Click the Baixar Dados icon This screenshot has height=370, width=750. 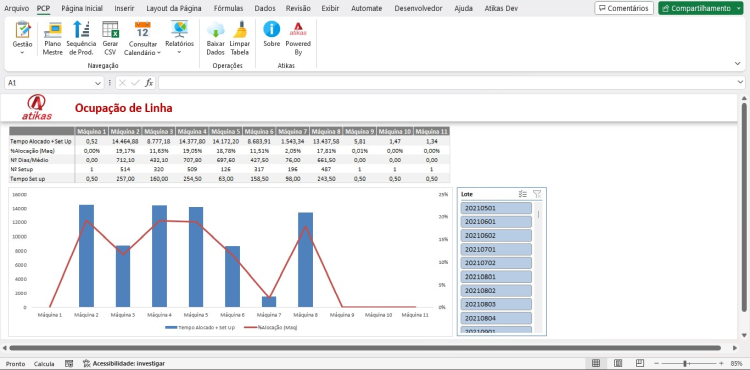(216, 30)
